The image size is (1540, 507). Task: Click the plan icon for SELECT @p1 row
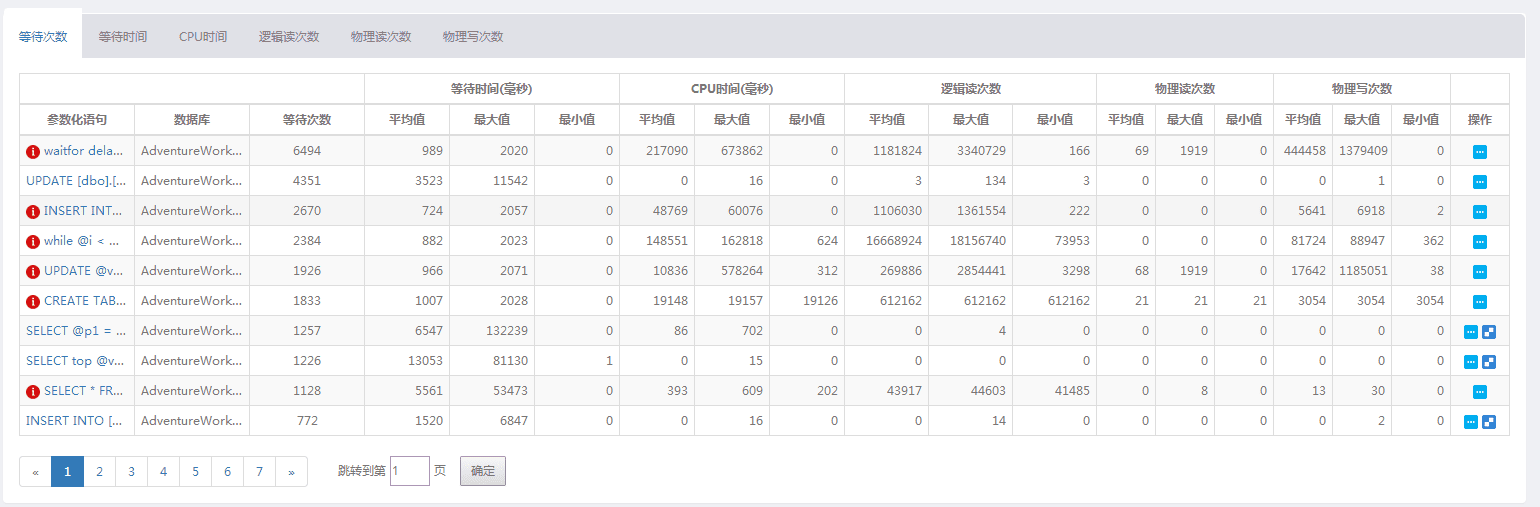coord(1488,332)
